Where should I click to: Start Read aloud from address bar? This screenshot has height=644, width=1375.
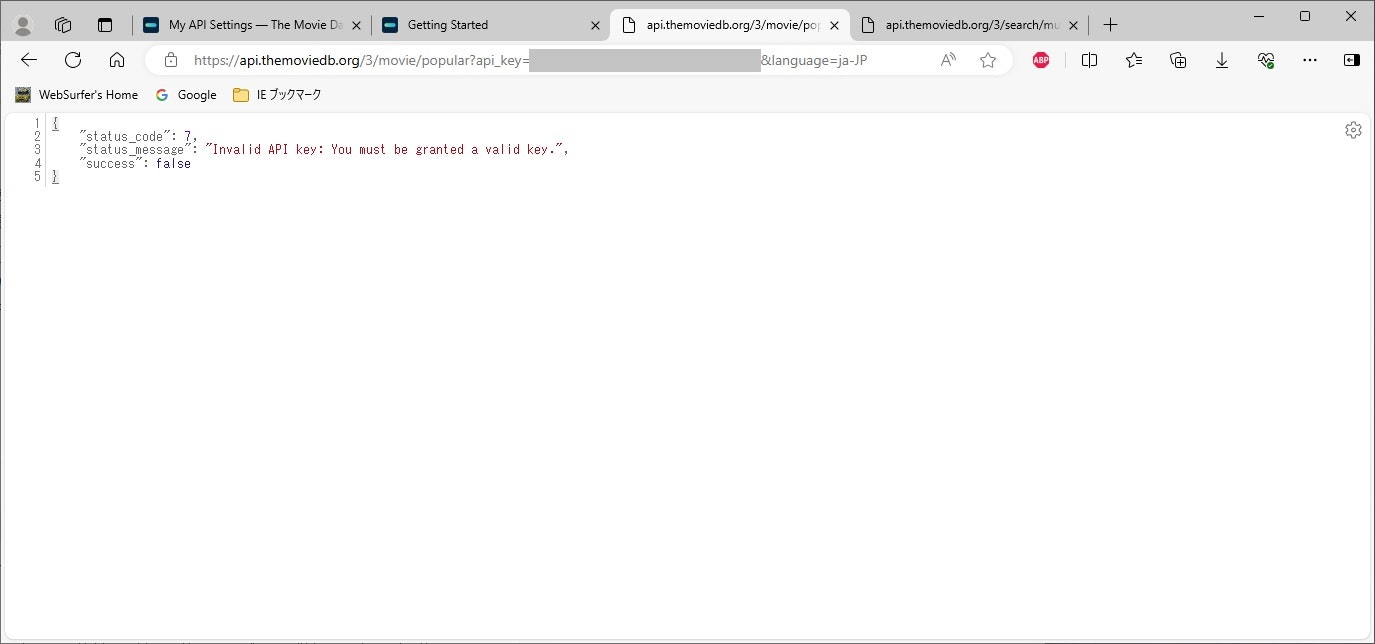tap(948, 60)
